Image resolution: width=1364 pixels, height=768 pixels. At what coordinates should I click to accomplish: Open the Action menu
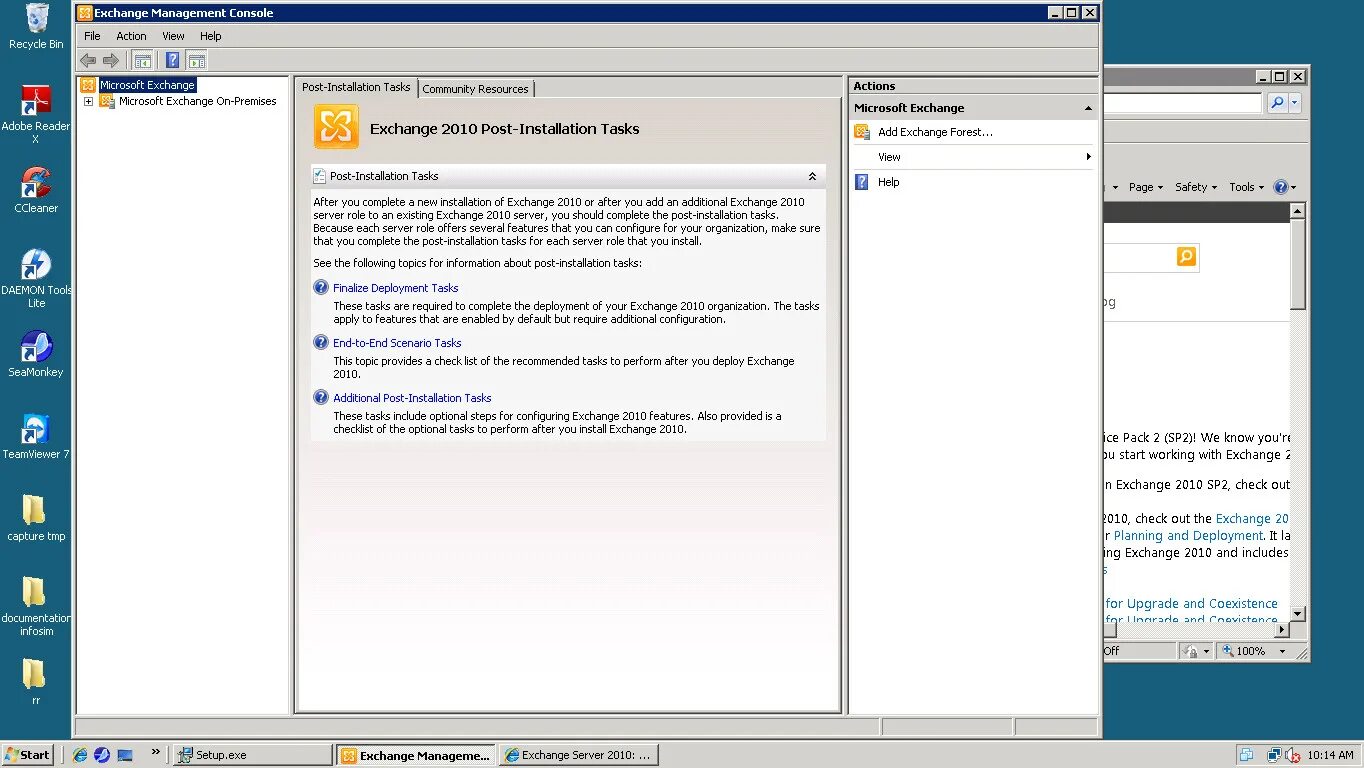point(131,36)
